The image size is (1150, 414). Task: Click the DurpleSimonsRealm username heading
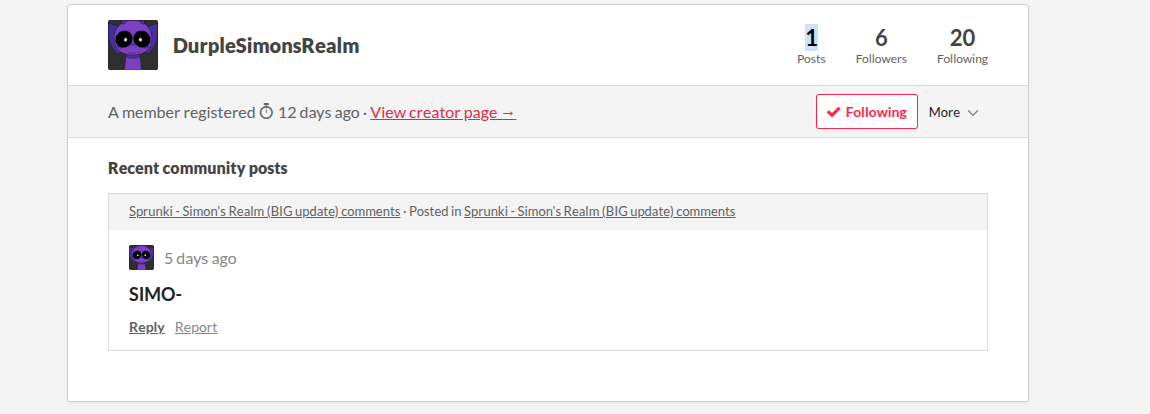click(266, 46)
